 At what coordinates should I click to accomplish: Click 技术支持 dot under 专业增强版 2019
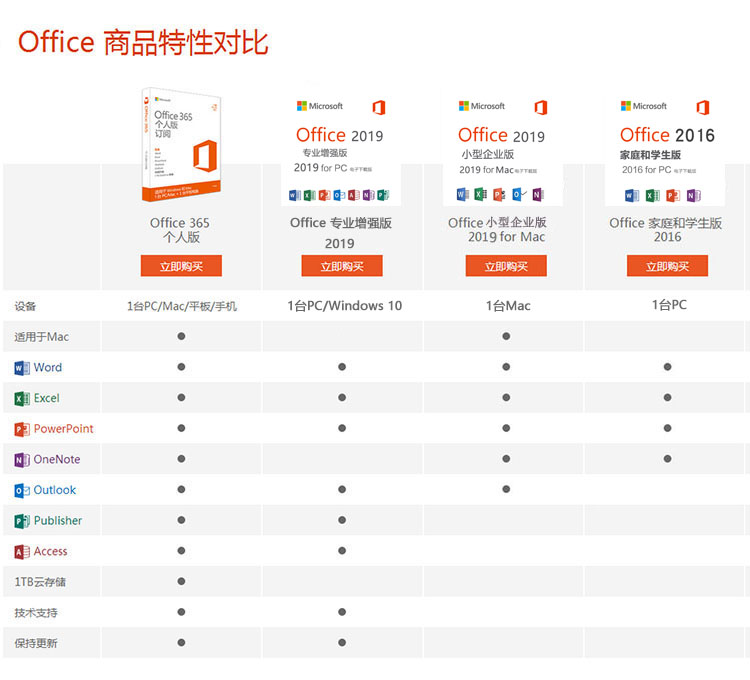coord(342,612)
